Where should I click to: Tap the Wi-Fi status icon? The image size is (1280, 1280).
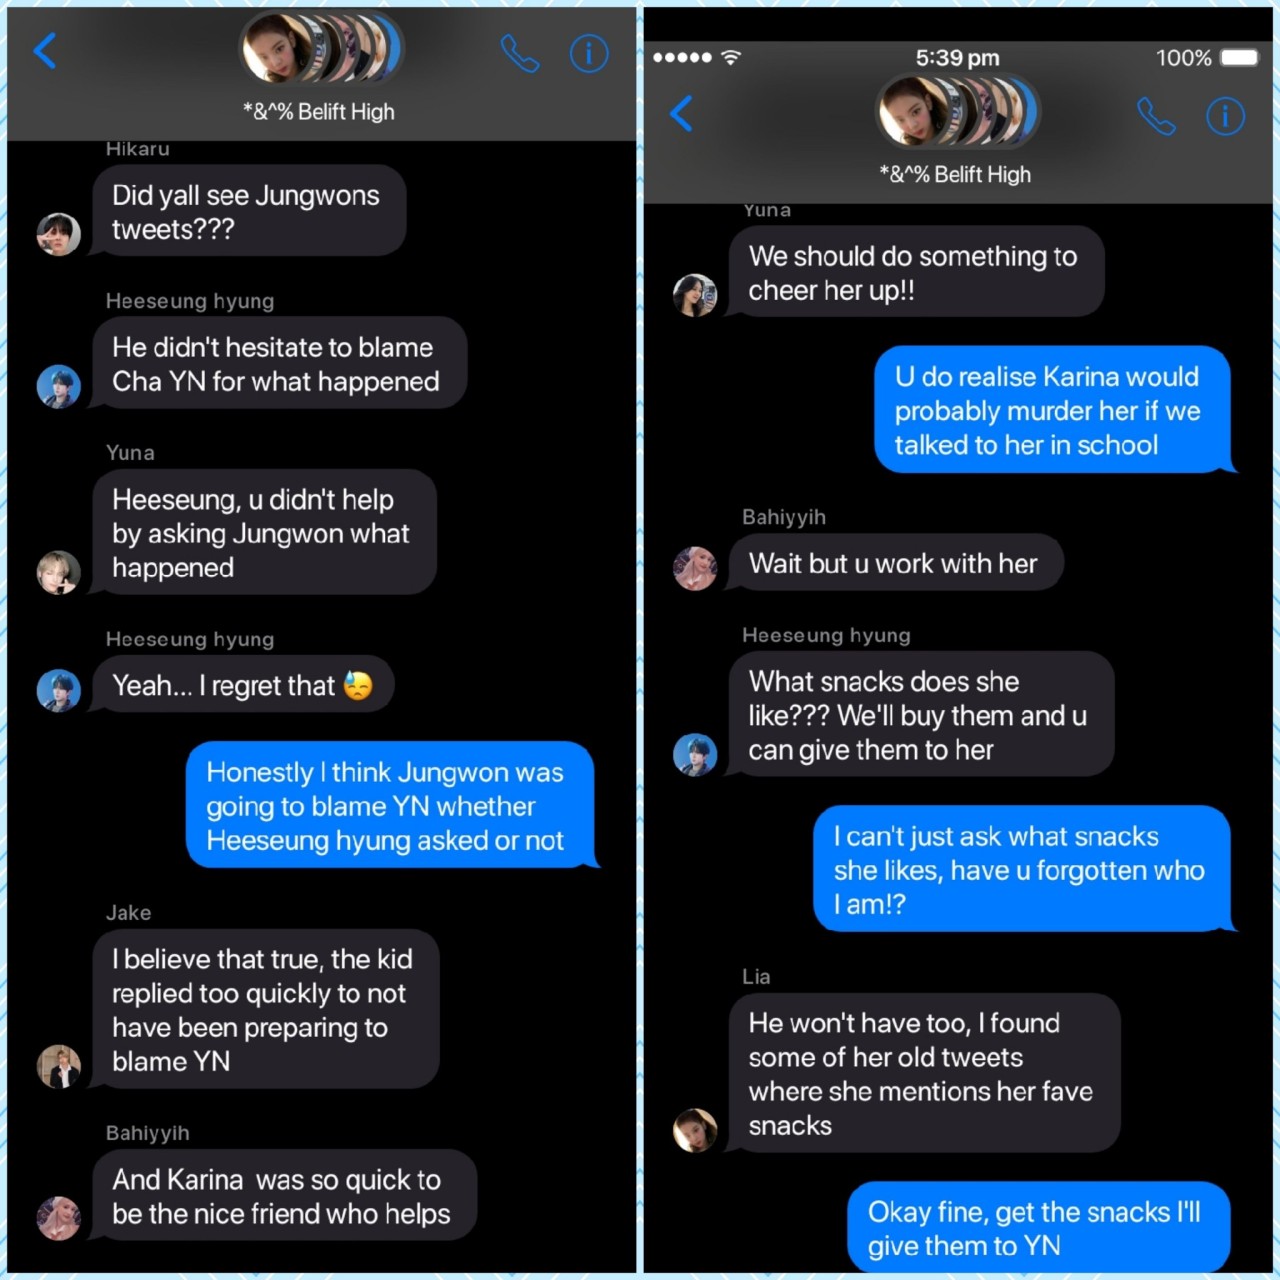731,57
